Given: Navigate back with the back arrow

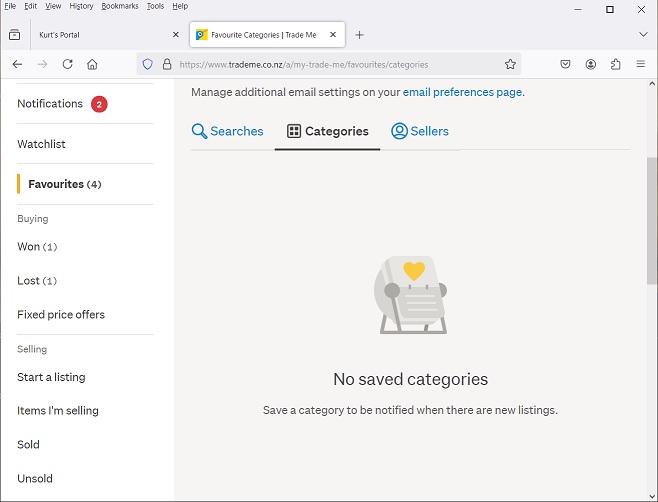Looking at the screenshot, I should point(17,64).
